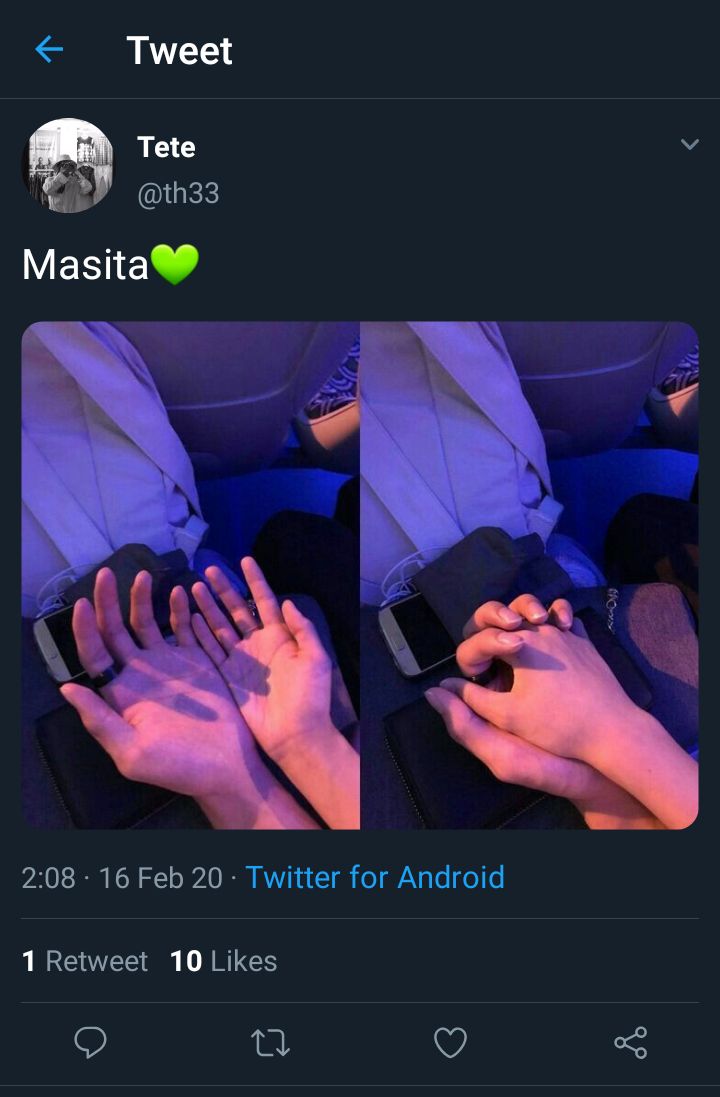Open Tete's profile picture
Image resolution: width=720 pixels, height=1097 pixels.
68,165
